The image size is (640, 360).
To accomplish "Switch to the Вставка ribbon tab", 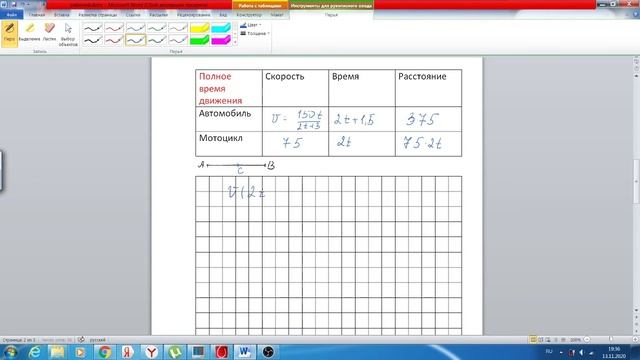I will 62,15.
